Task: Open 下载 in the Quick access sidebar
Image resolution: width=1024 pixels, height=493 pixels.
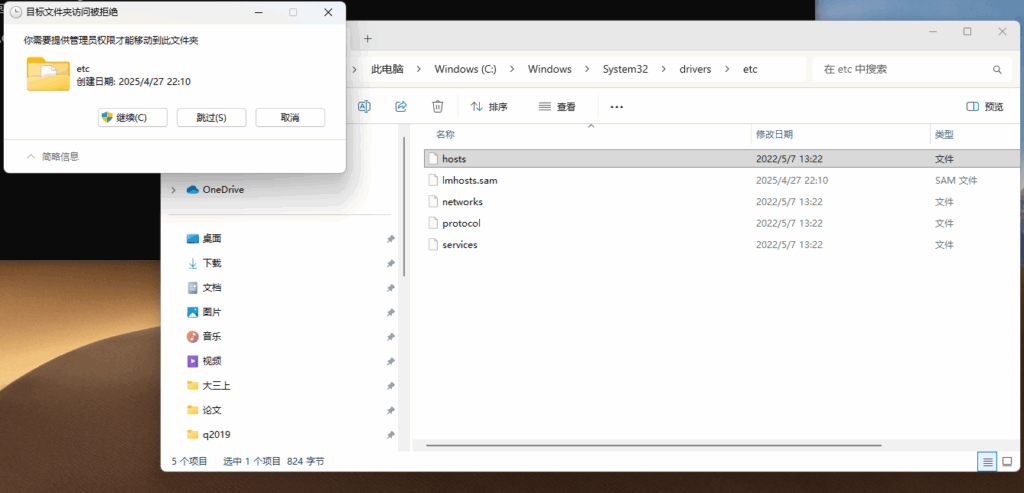Action: pos(211,263)
